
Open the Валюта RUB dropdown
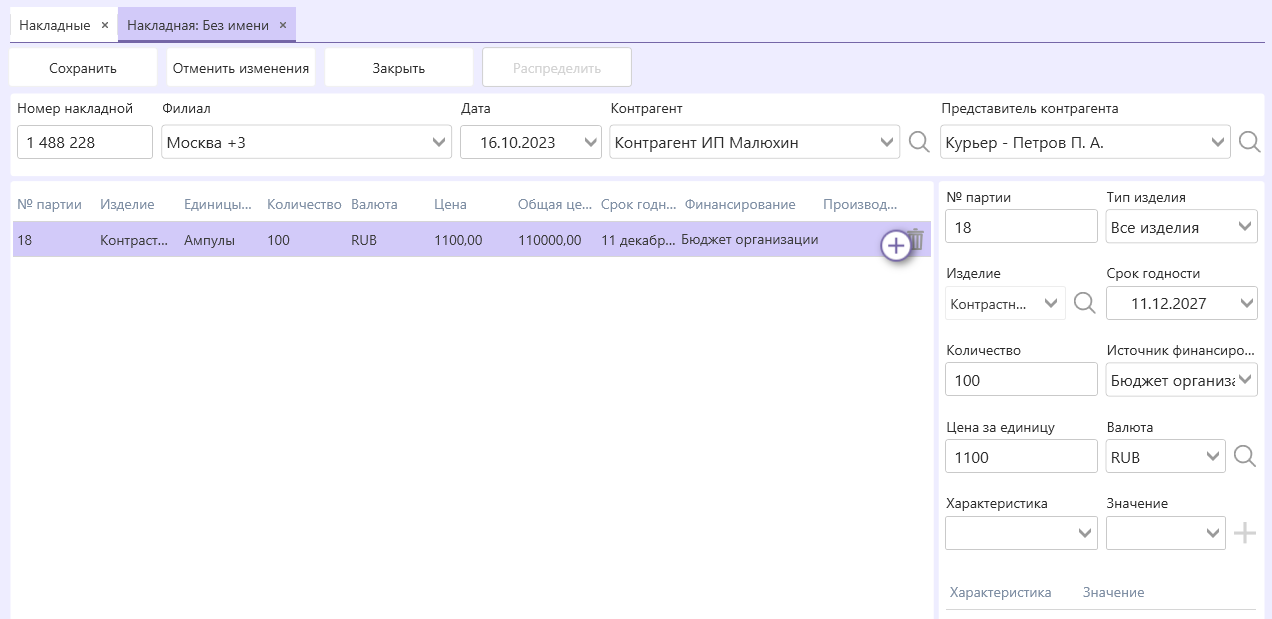pos(1213,457)
